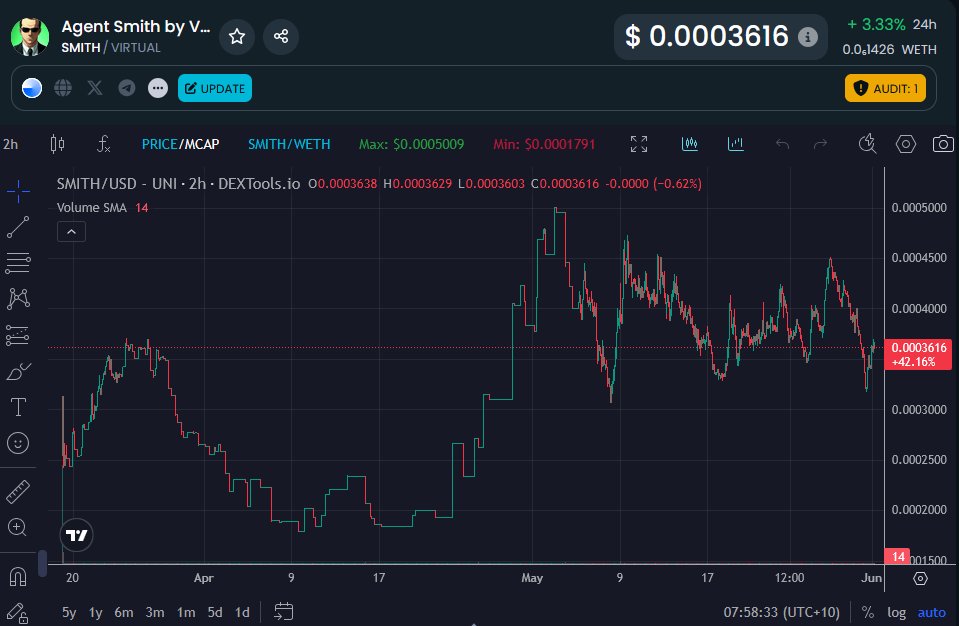Open the quick search lightning icon
The image size is (959, 626).
point(867,144)
